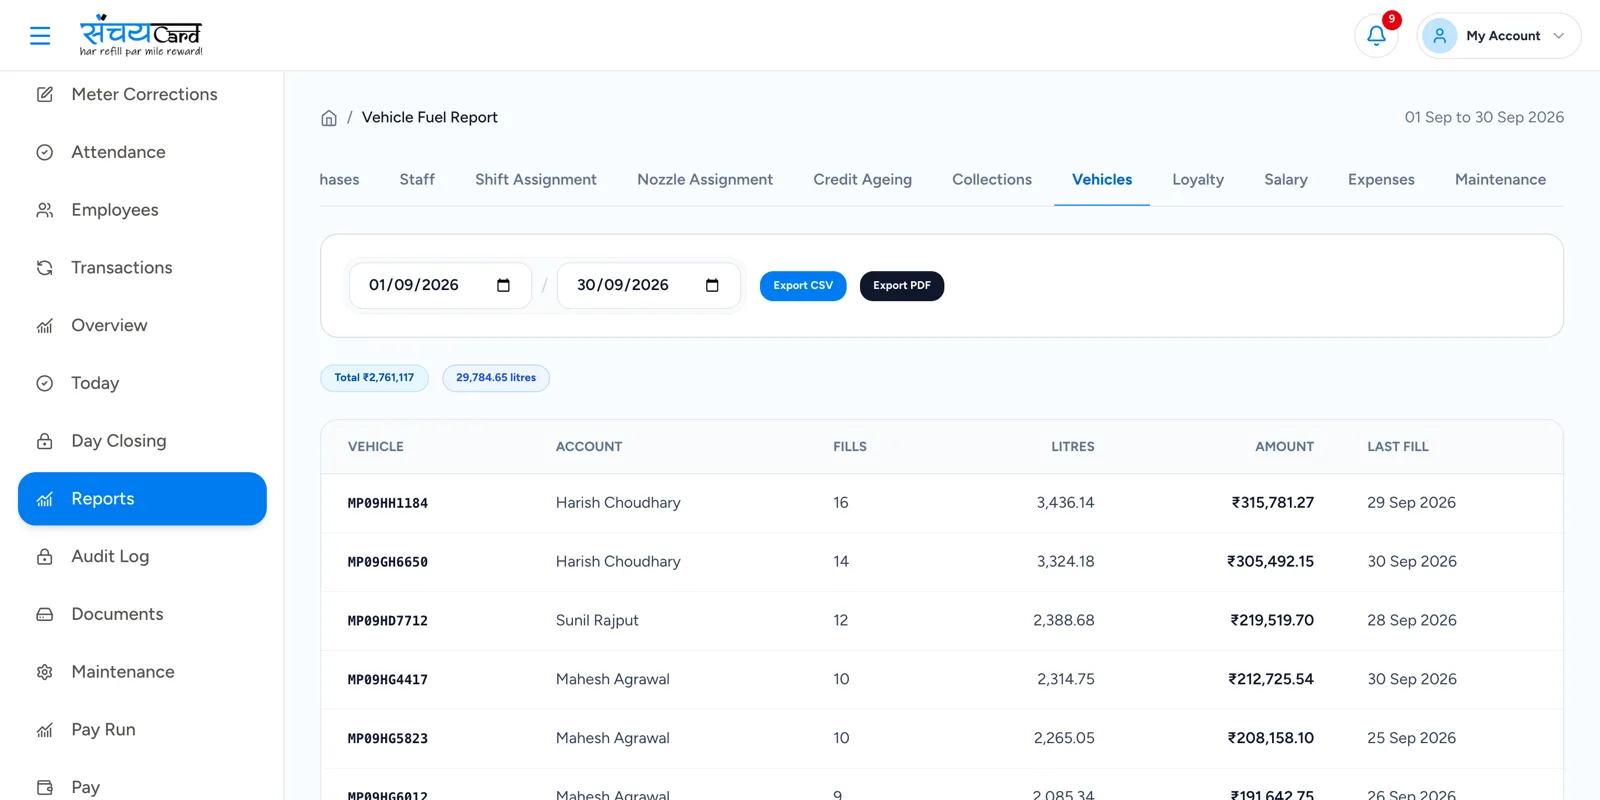
Task: Click the Staff tab
Action: pos(417,180)
